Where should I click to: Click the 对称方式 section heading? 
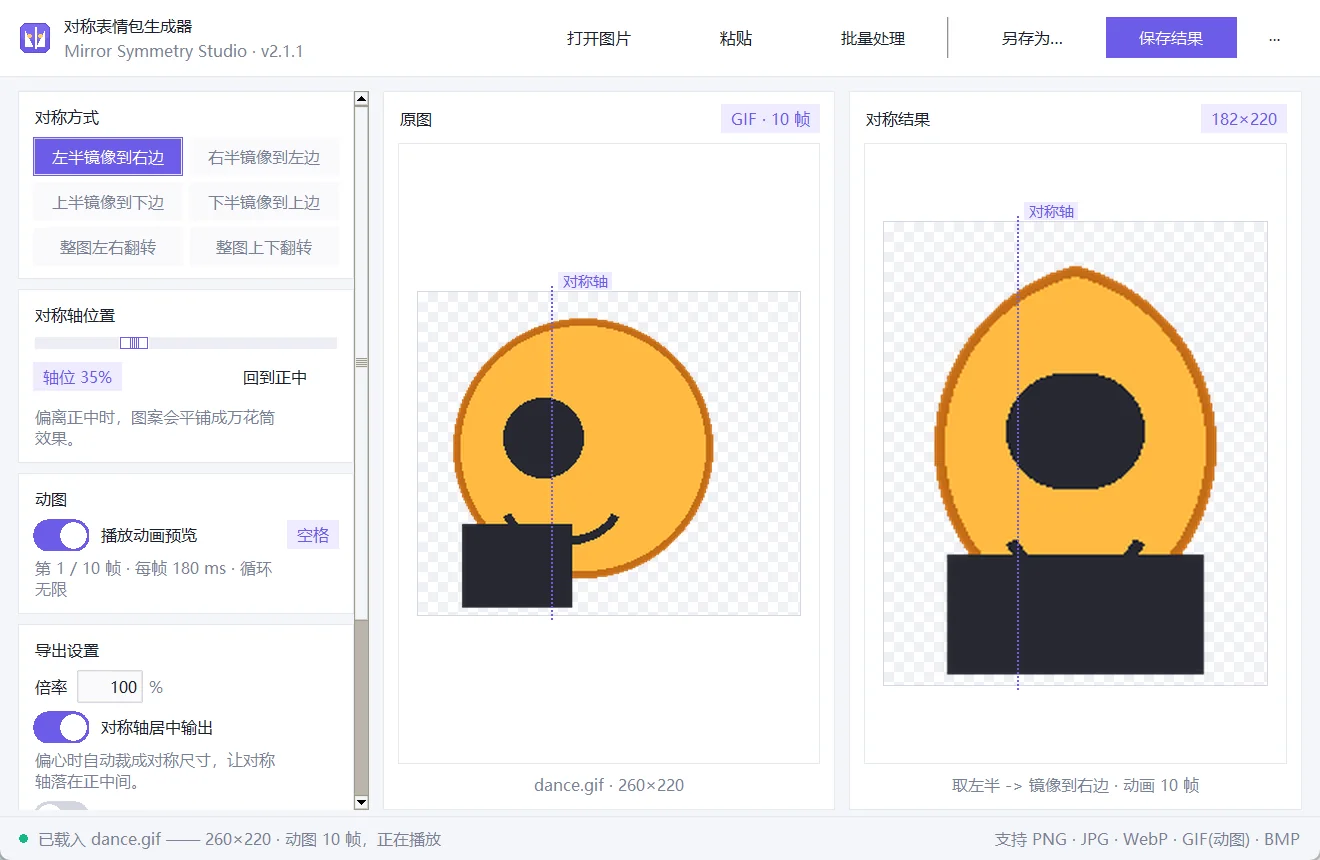(x=67, y=117)
